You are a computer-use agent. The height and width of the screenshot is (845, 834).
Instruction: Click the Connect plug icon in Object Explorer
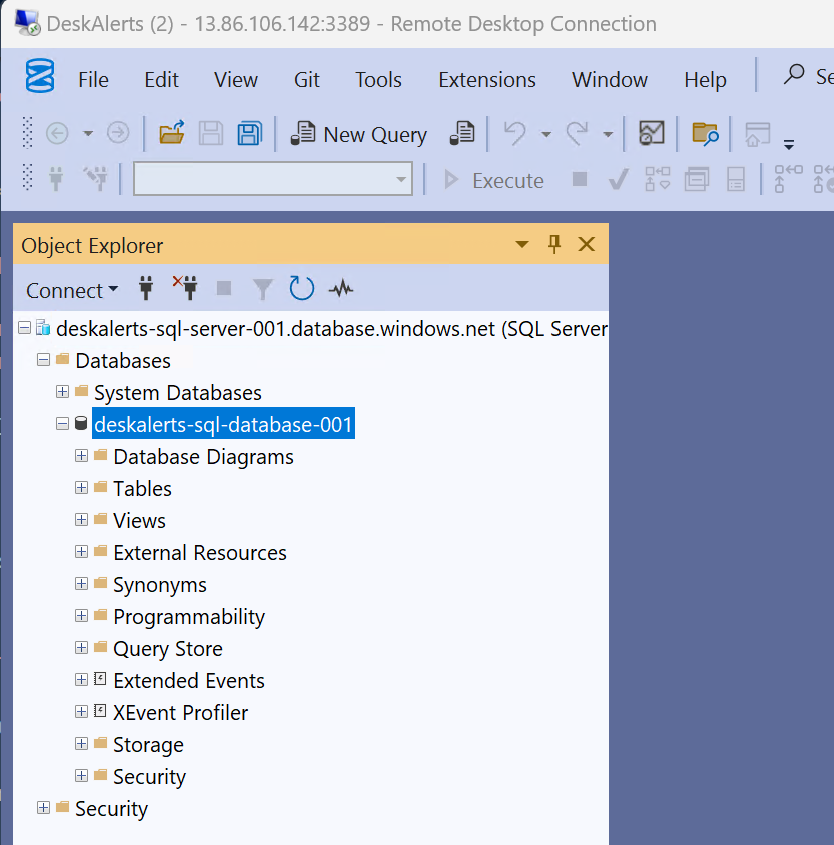(145, 289)
